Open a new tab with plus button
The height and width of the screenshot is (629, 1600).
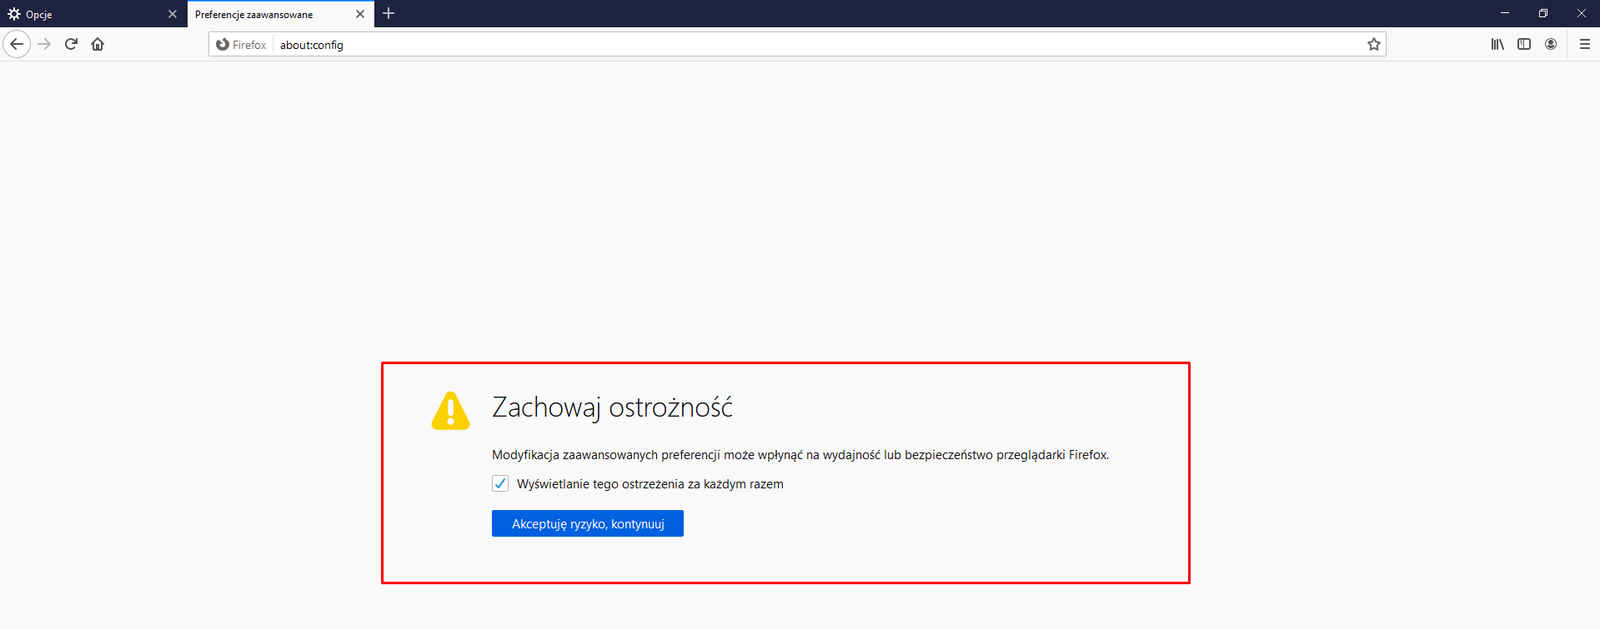[389, 13]
